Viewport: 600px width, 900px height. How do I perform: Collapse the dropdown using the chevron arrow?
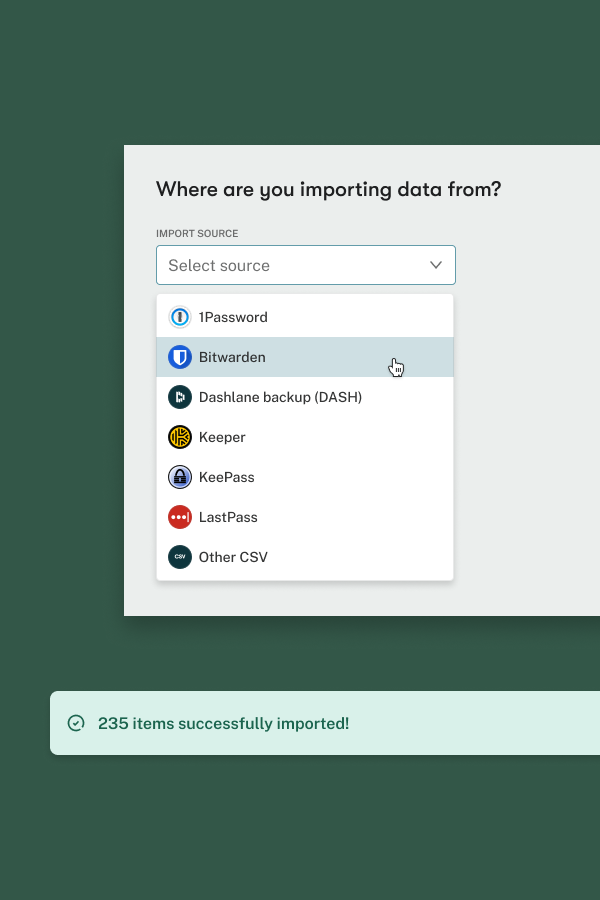(x=436, y=265)
